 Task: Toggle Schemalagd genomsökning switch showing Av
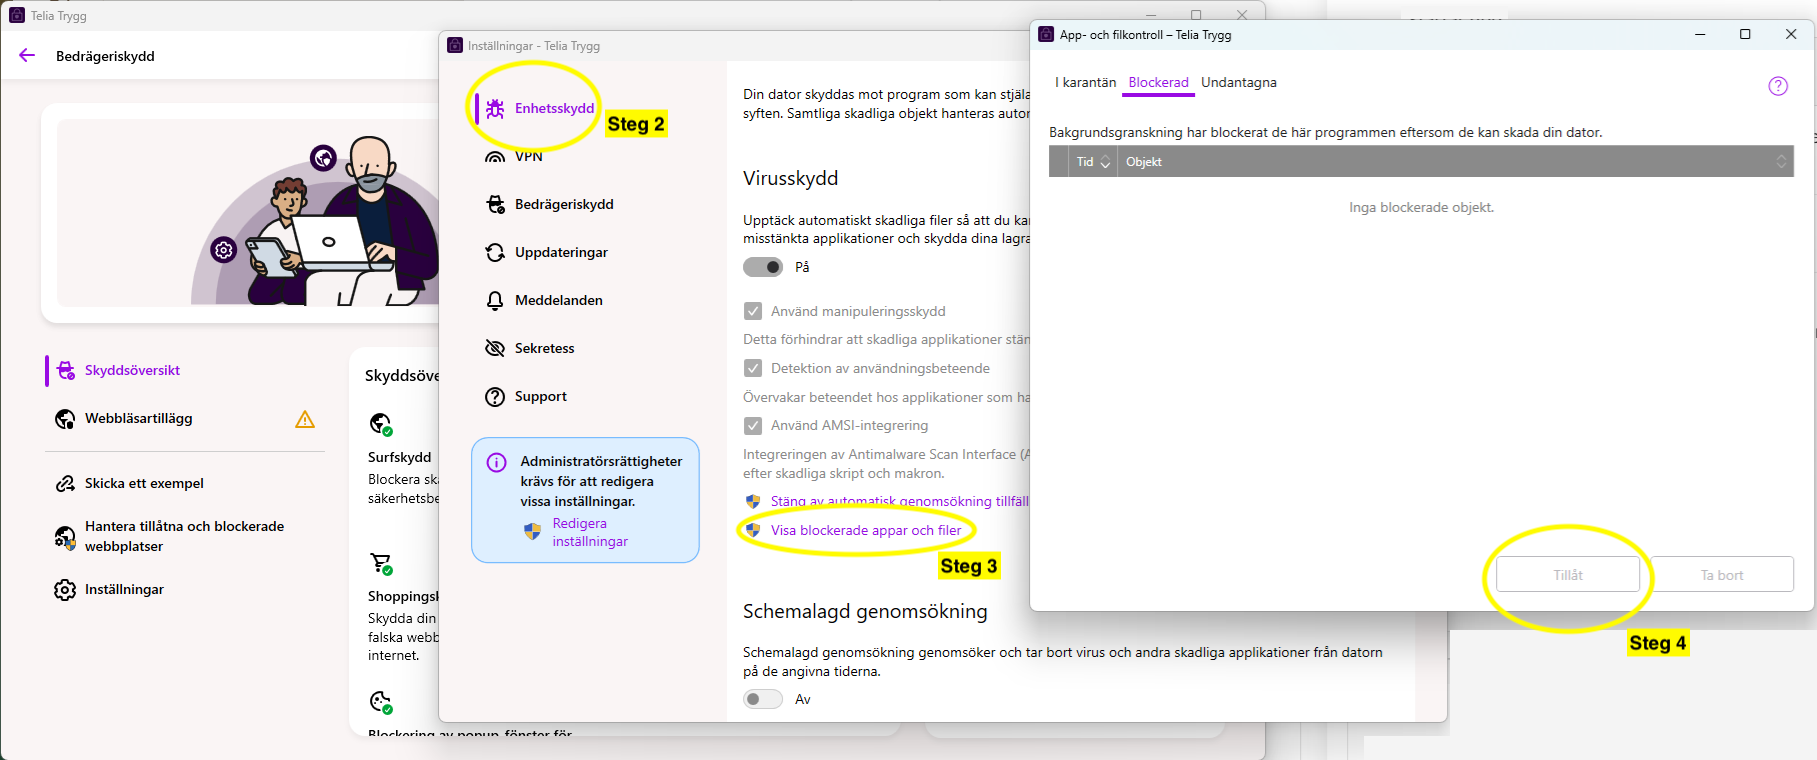[x=763, y=699]
